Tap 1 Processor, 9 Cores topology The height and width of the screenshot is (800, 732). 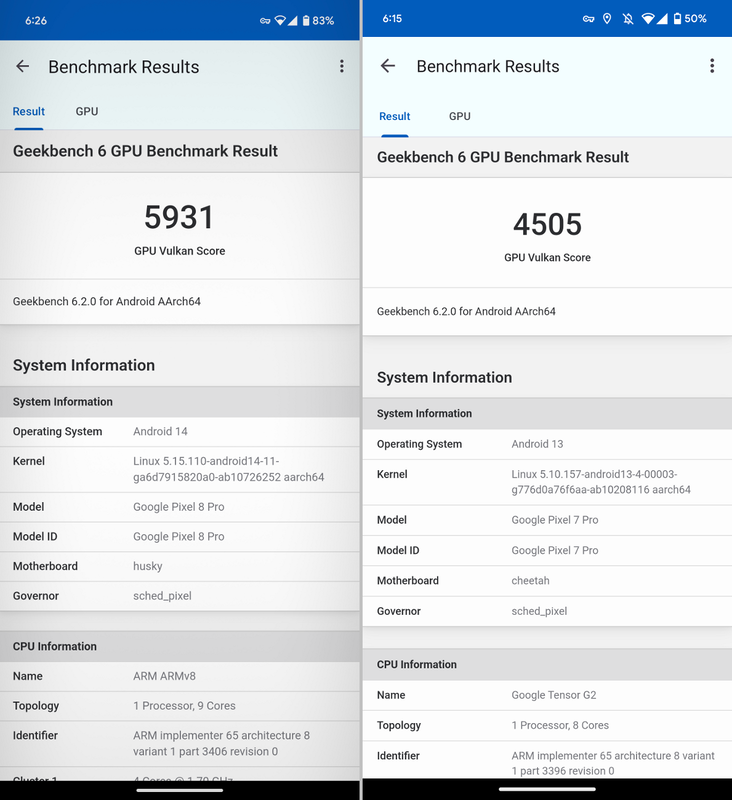pyautogui.click(x=184, y=706)
